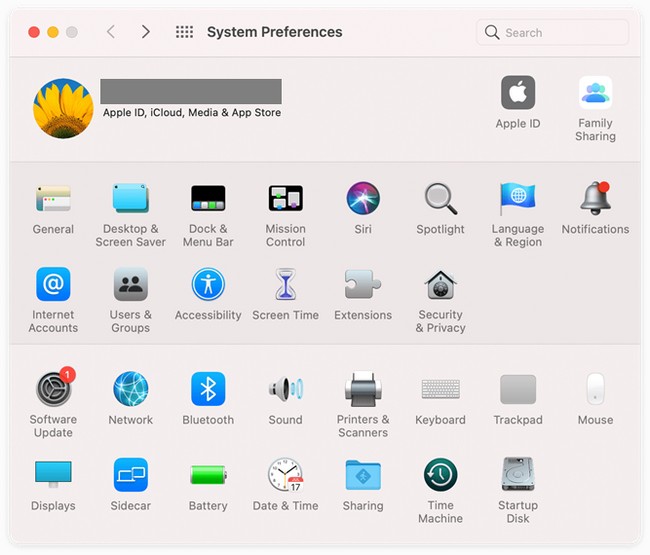
Task: Go forward with the right chevron
Action: point(146,32)
